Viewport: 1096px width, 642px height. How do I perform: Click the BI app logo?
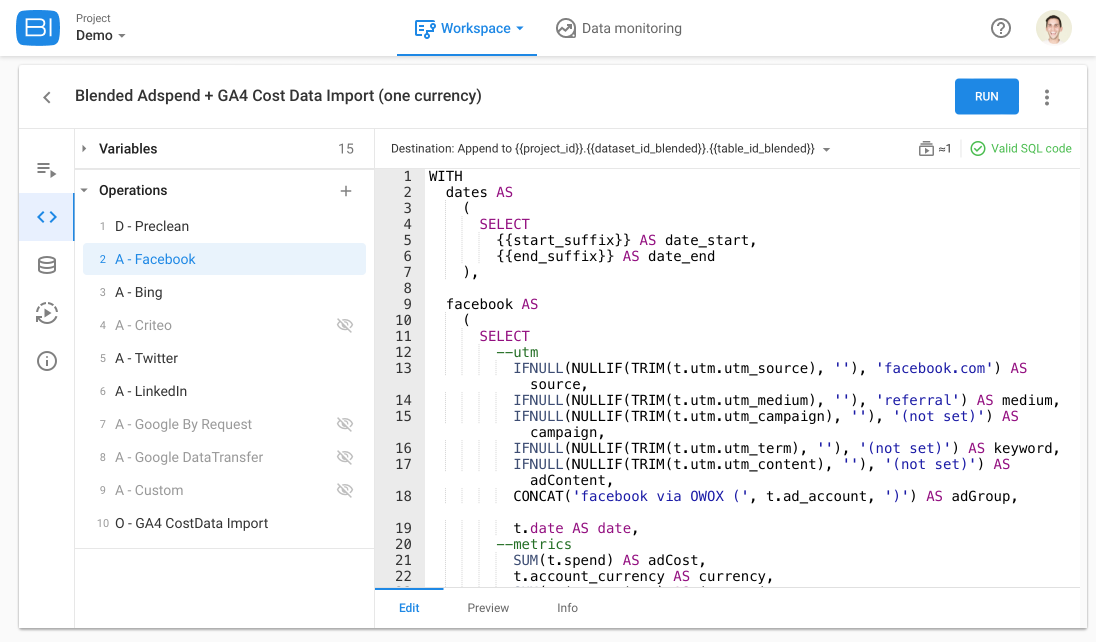[38, 28]
